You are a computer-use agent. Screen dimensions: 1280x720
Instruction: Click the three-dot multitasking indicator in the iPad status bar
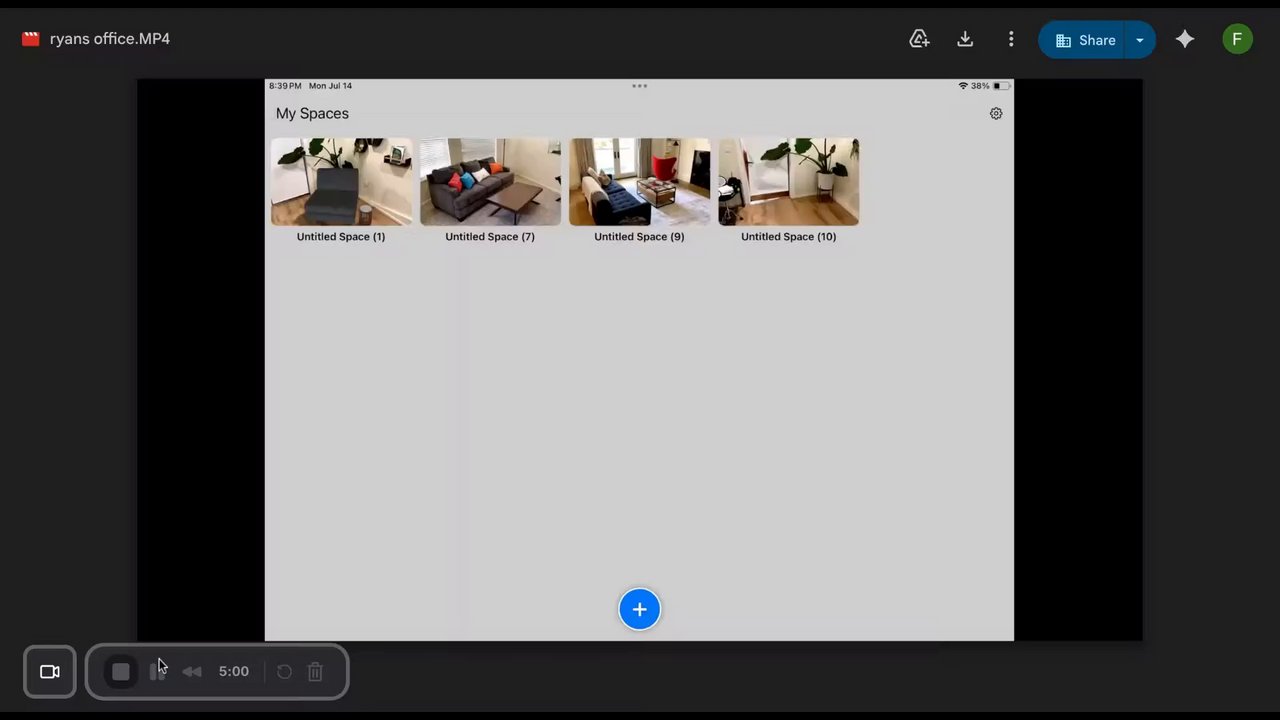point(639,86)
